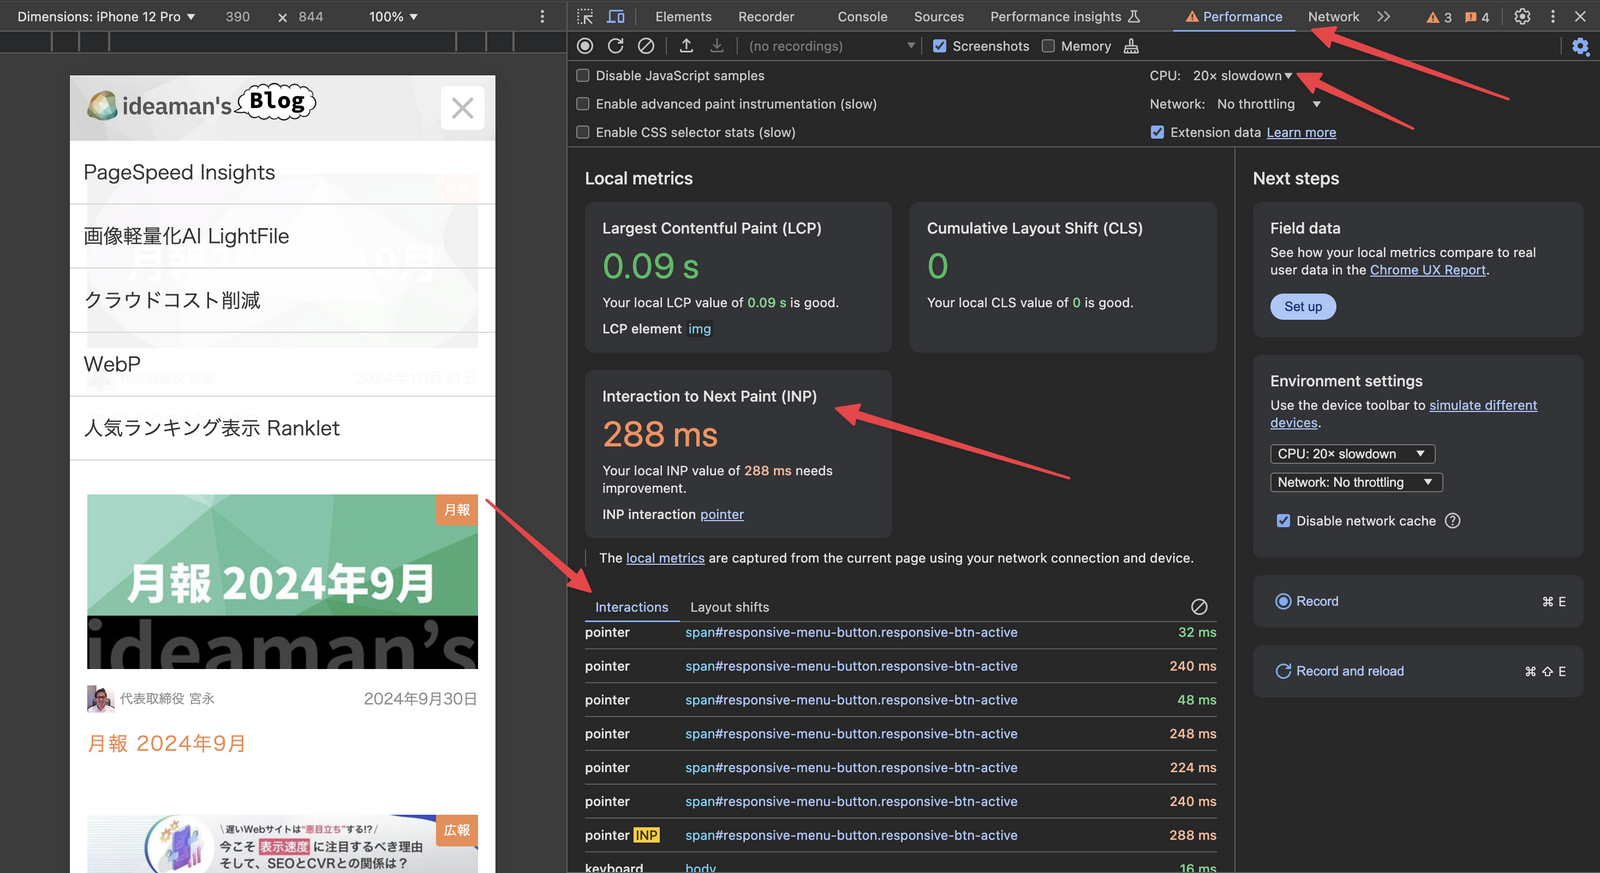Click the collect garbage broom icon
Viewport: 1600px width, 873px height.
coord(1131,46)
